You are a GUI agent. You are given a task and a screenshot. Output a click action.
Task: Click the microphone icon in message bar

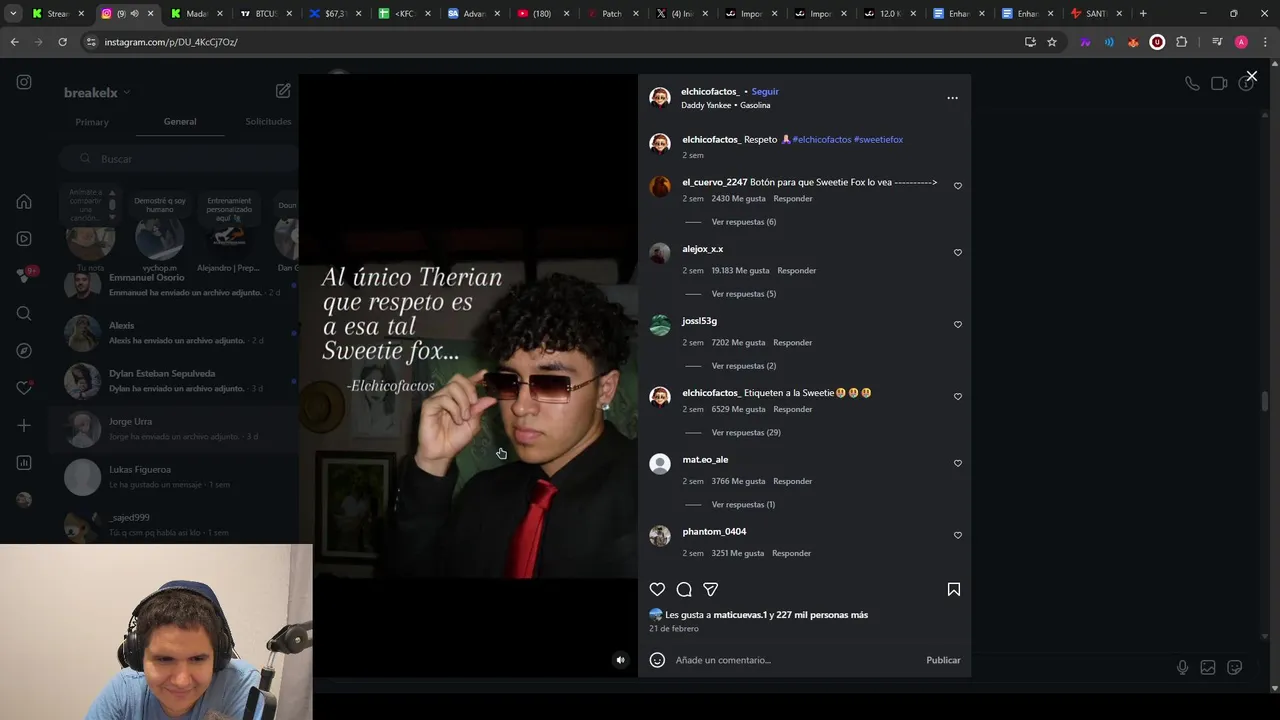coord(1182,667)
